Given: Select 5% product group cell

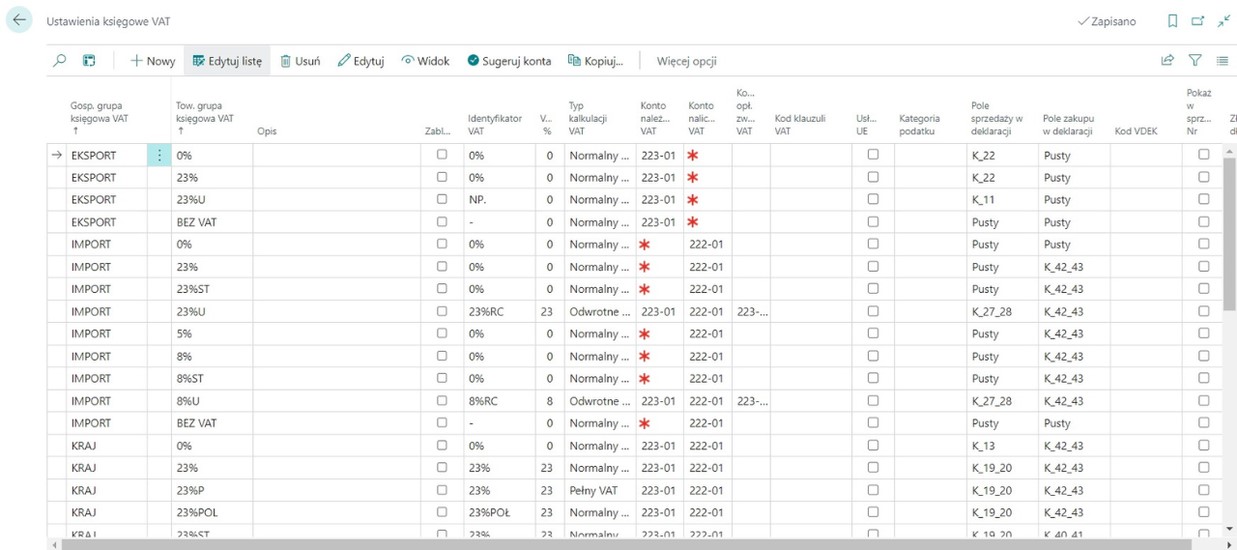Looking at the screenshot, I should 212,334.
